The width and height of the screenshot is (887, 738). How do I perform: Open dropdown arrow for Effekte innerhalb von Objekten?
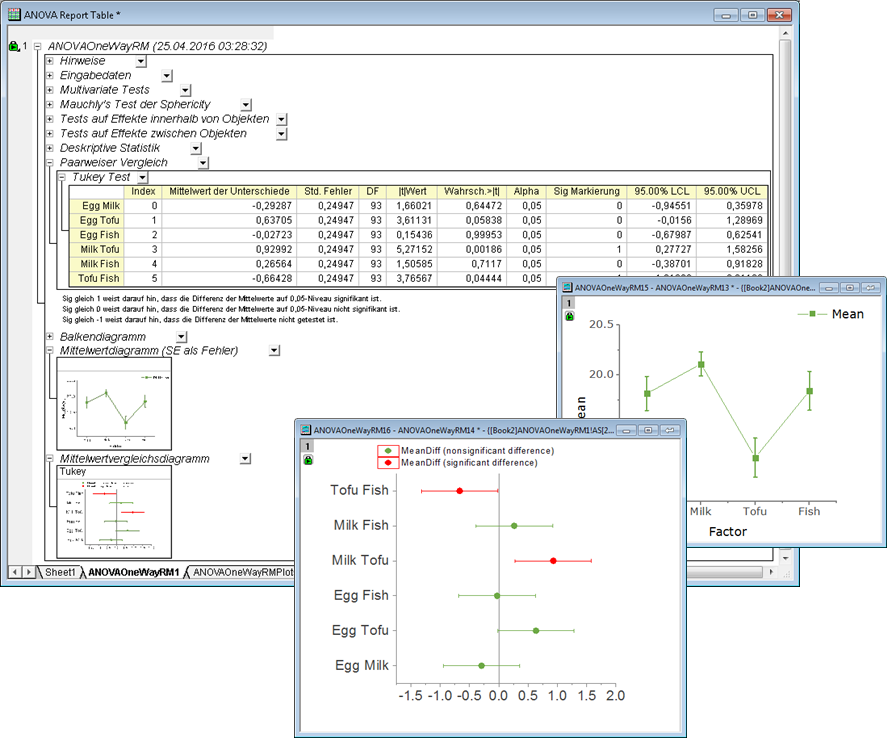click(x=282, y=119)
